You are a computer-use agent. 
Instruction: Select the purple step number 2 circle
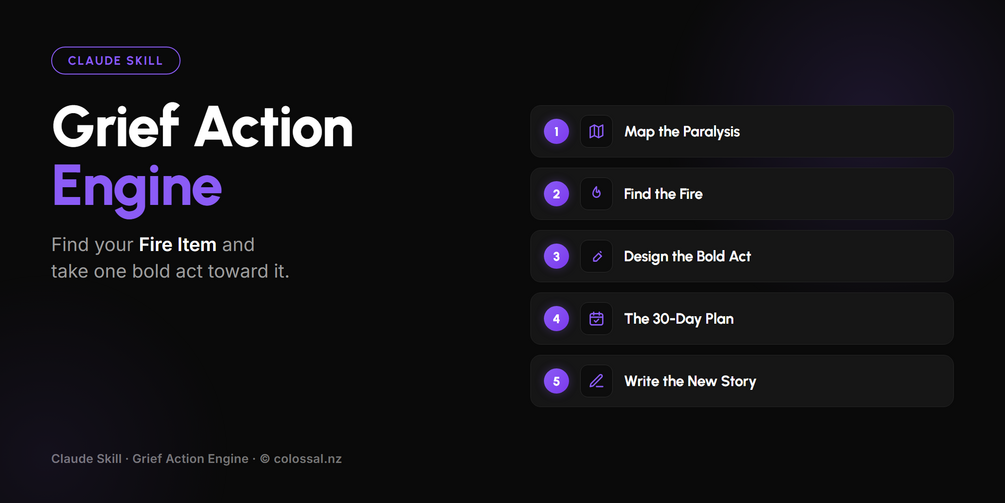(556, 194)
